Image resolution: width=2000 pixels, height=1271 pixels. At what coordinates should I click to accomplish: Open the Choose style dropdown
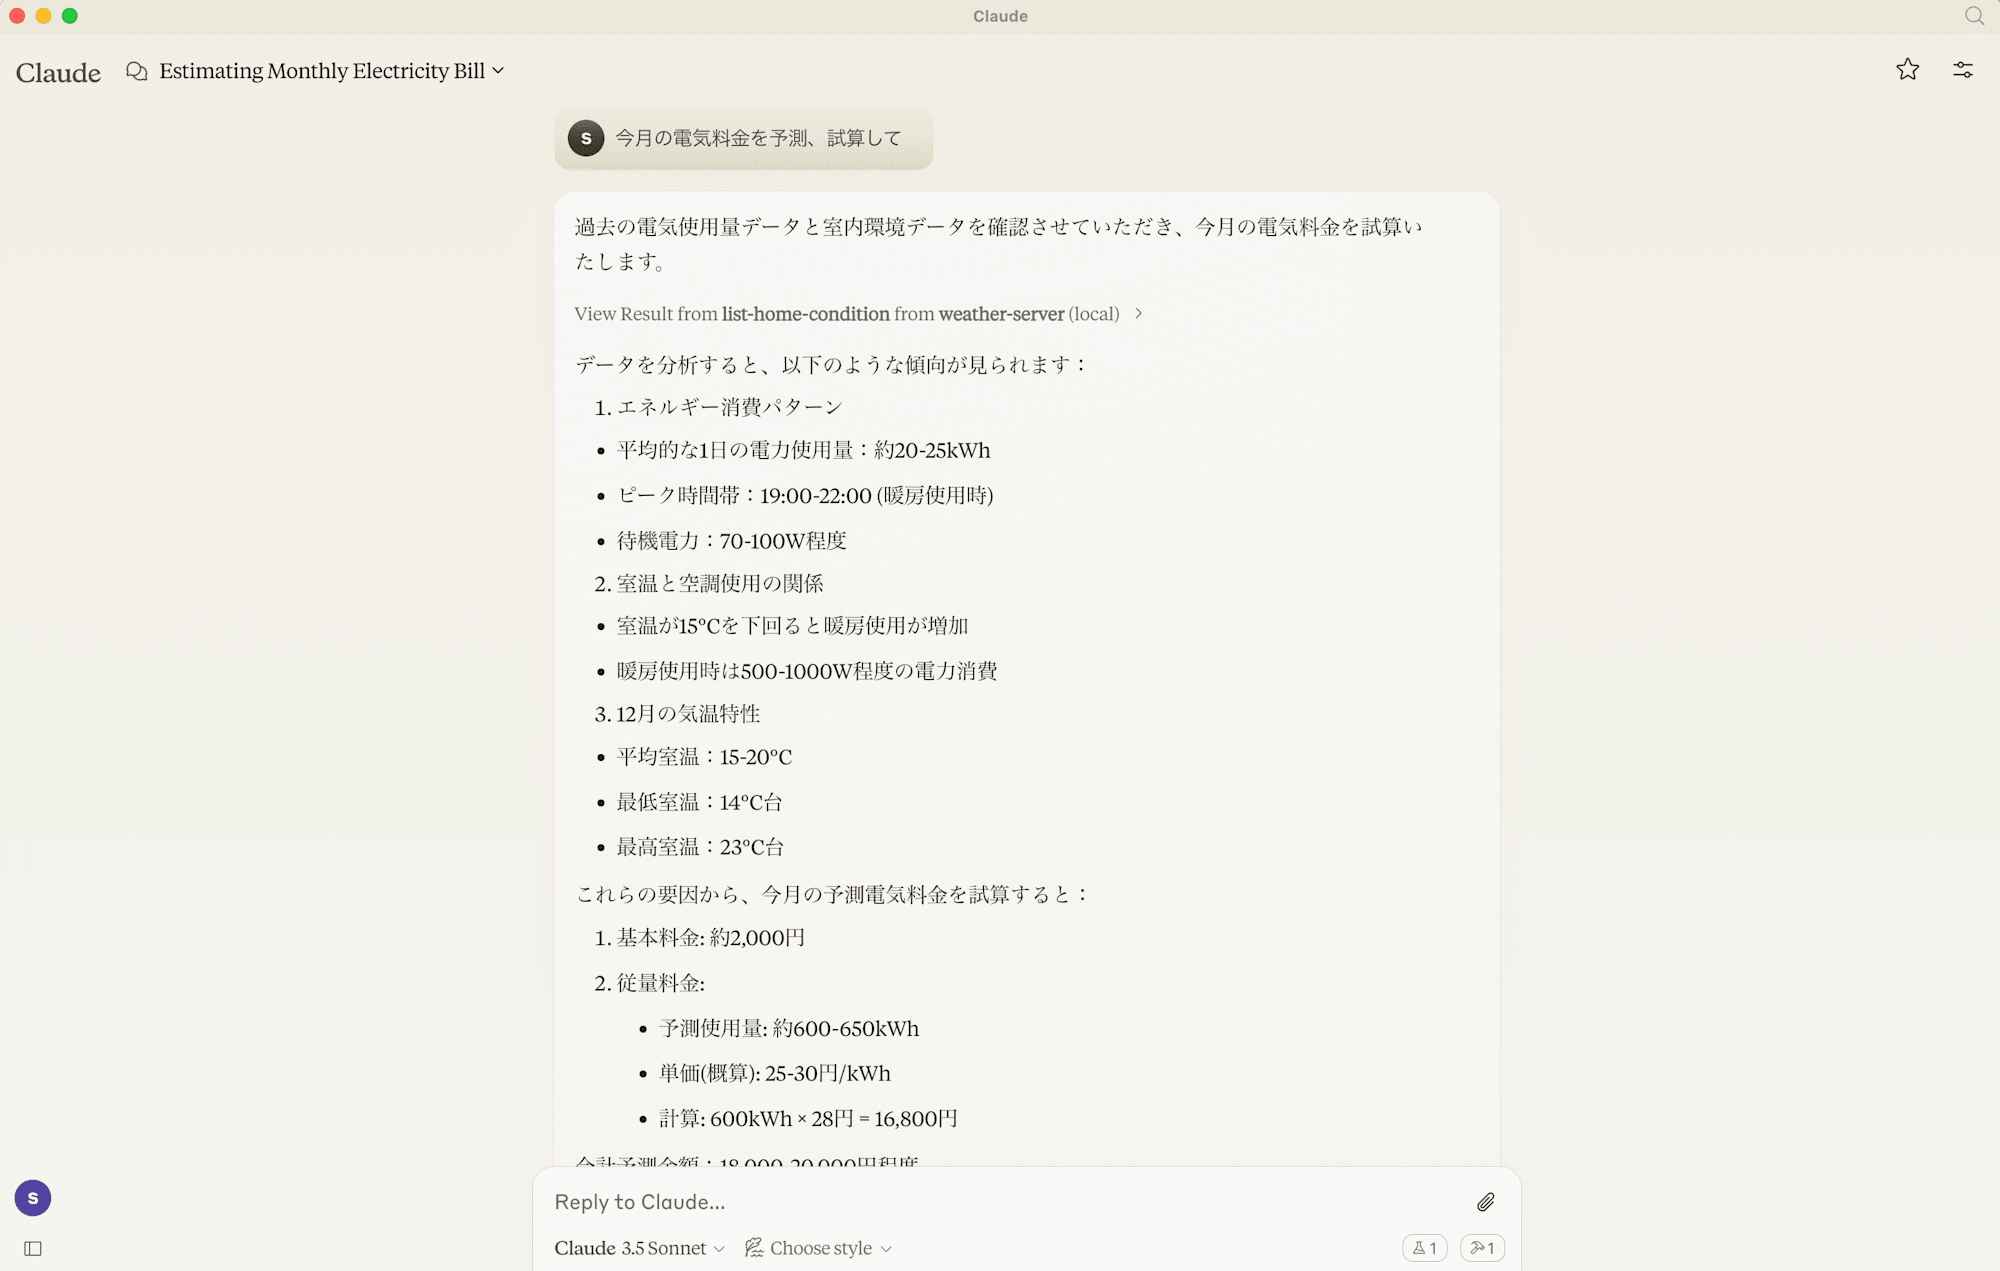[819, 1248]
